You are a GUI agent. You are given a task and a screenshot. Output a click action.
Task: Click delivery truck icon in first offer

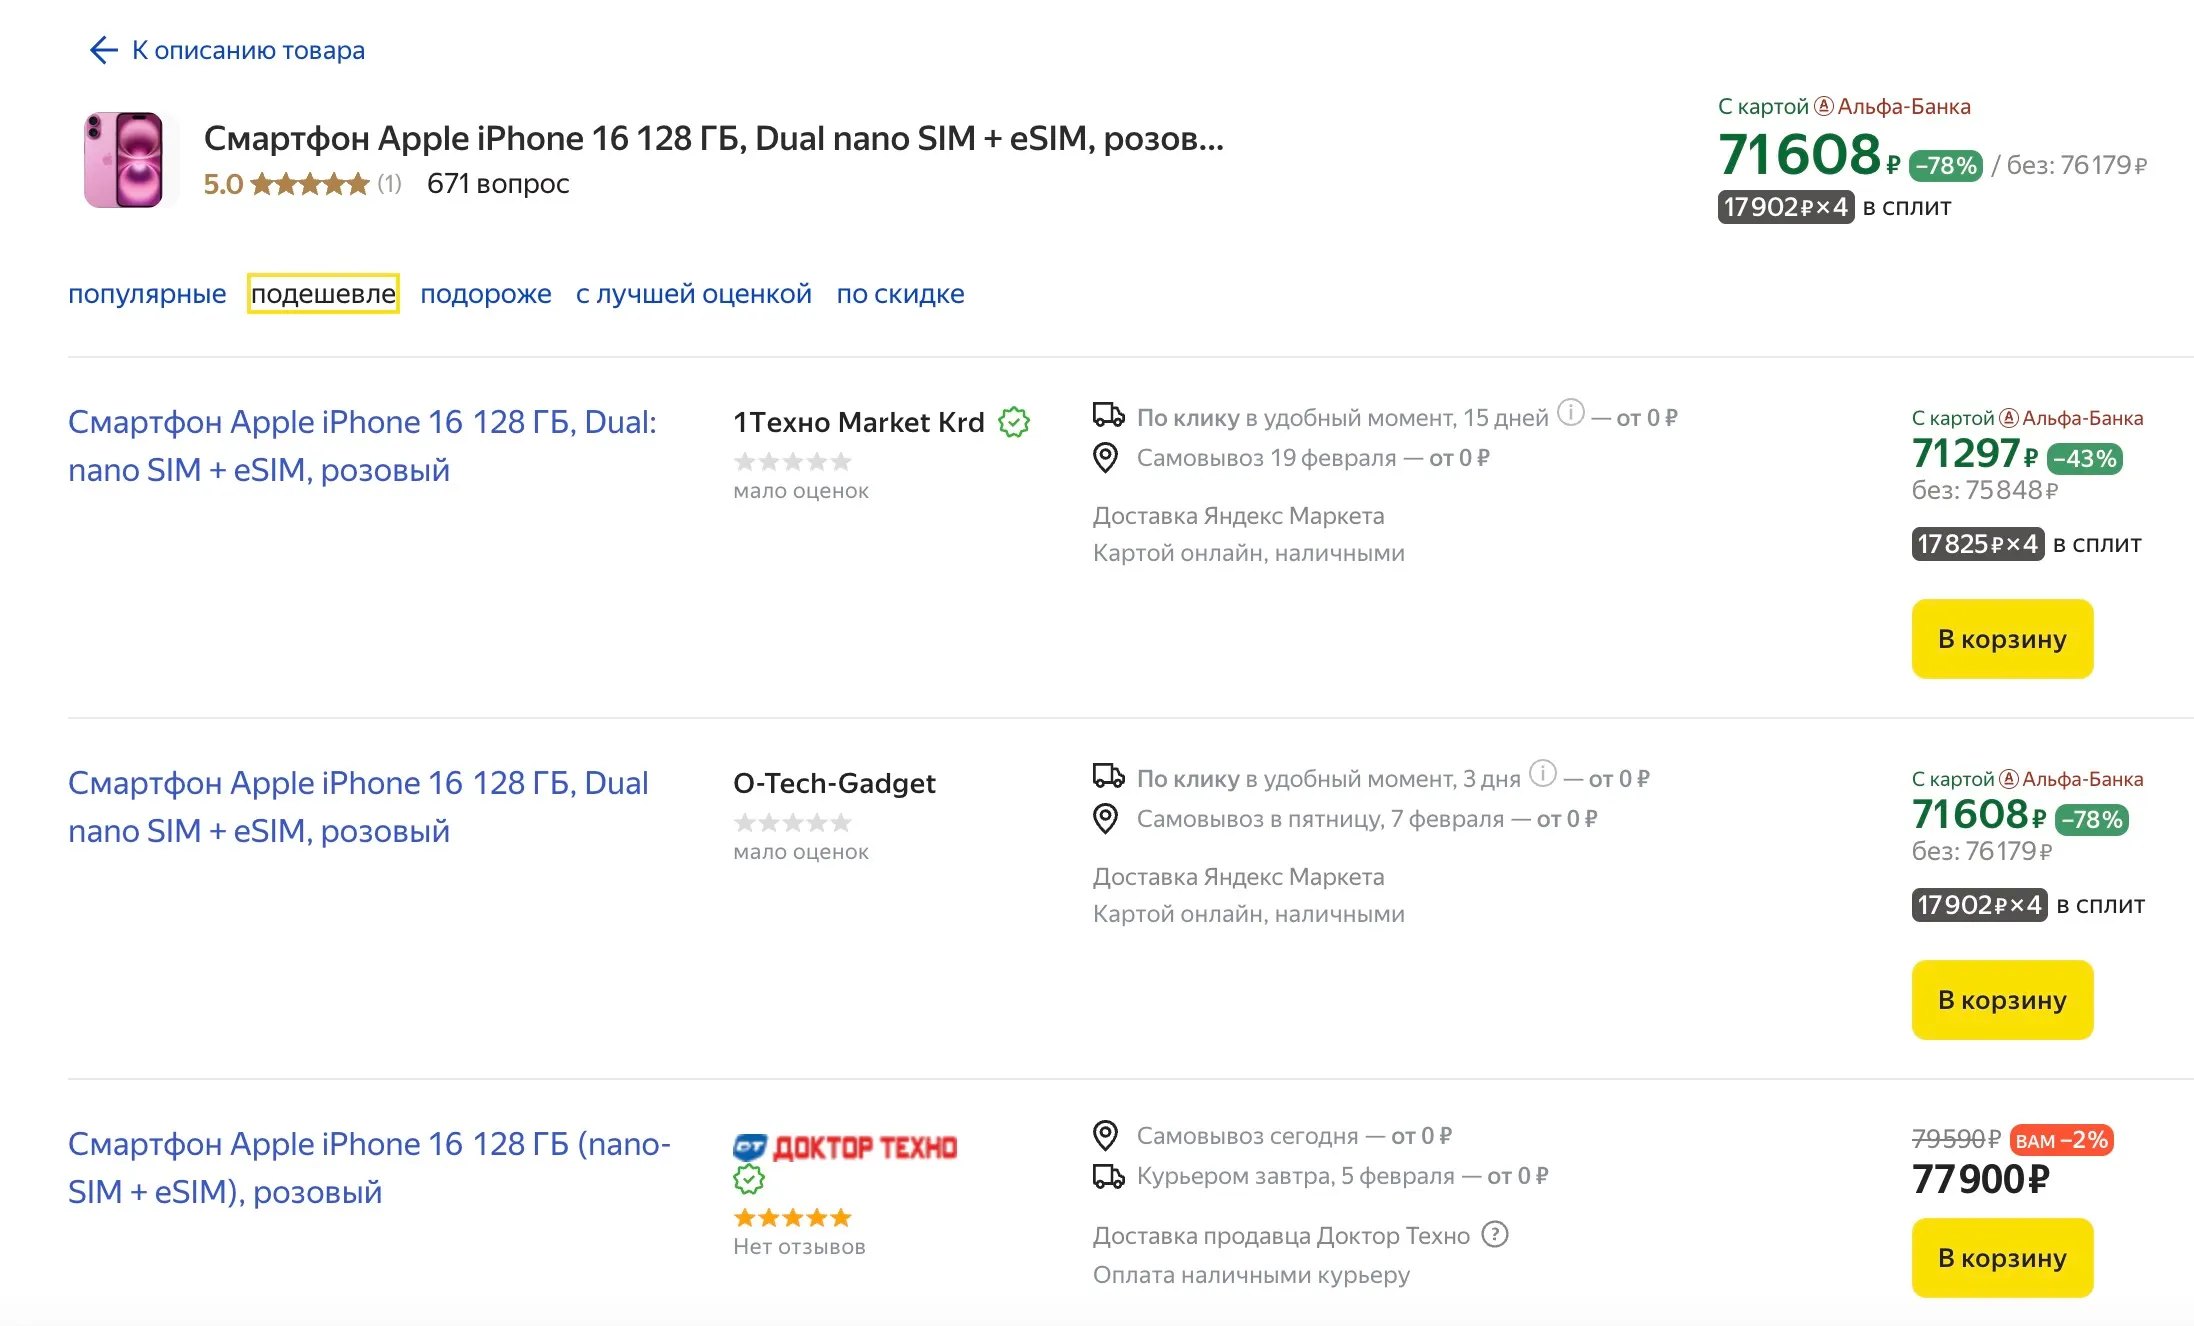1108,415
